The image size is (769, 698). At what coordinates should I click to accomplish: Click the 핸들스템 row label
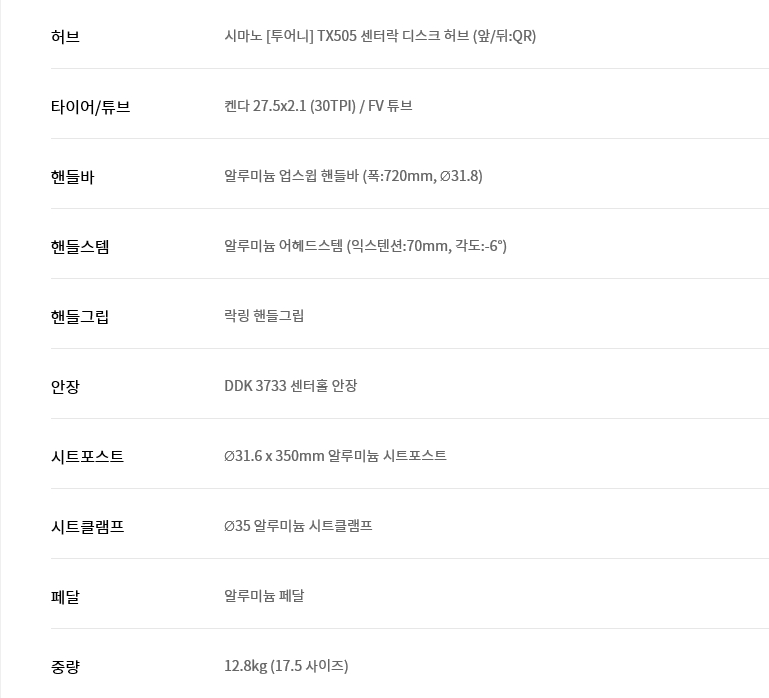(x=80, y=247)
